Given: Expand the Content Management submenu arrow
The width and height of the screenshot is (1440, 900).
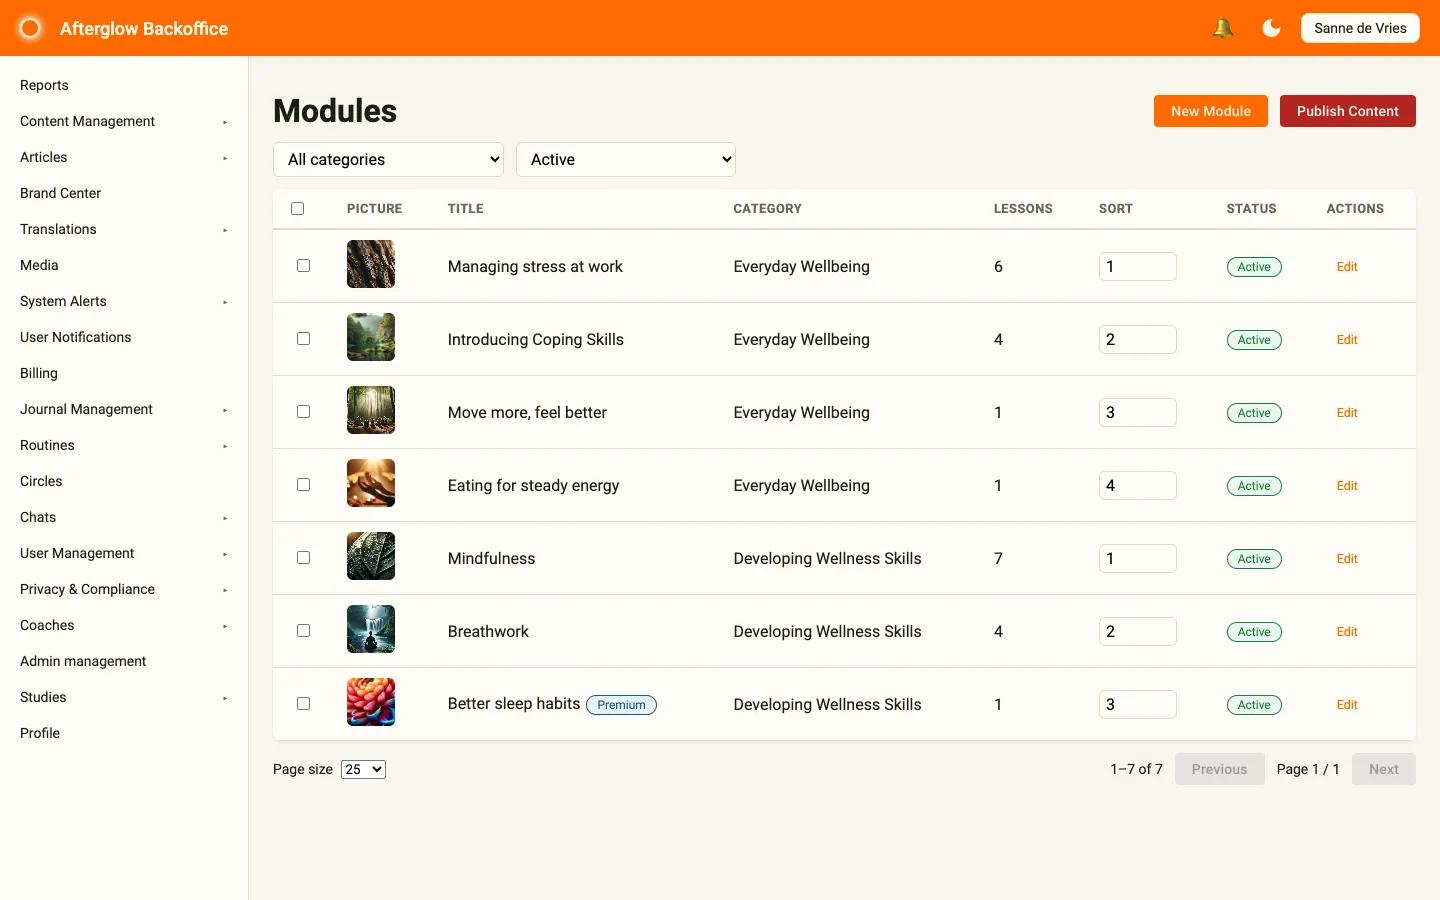Looking at the screenshot, I should (x=225, y=122).
